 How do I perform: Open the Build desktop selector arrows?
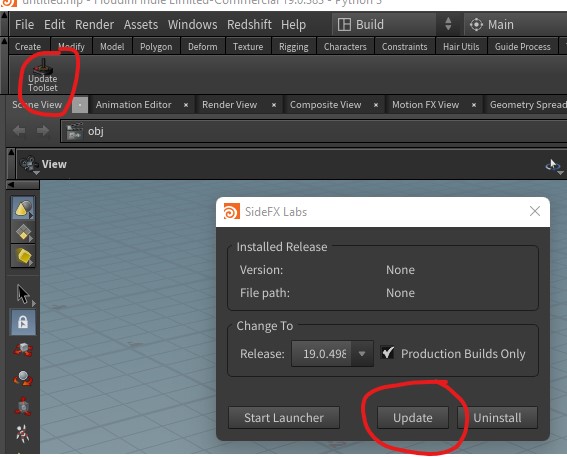coord(448,25)
